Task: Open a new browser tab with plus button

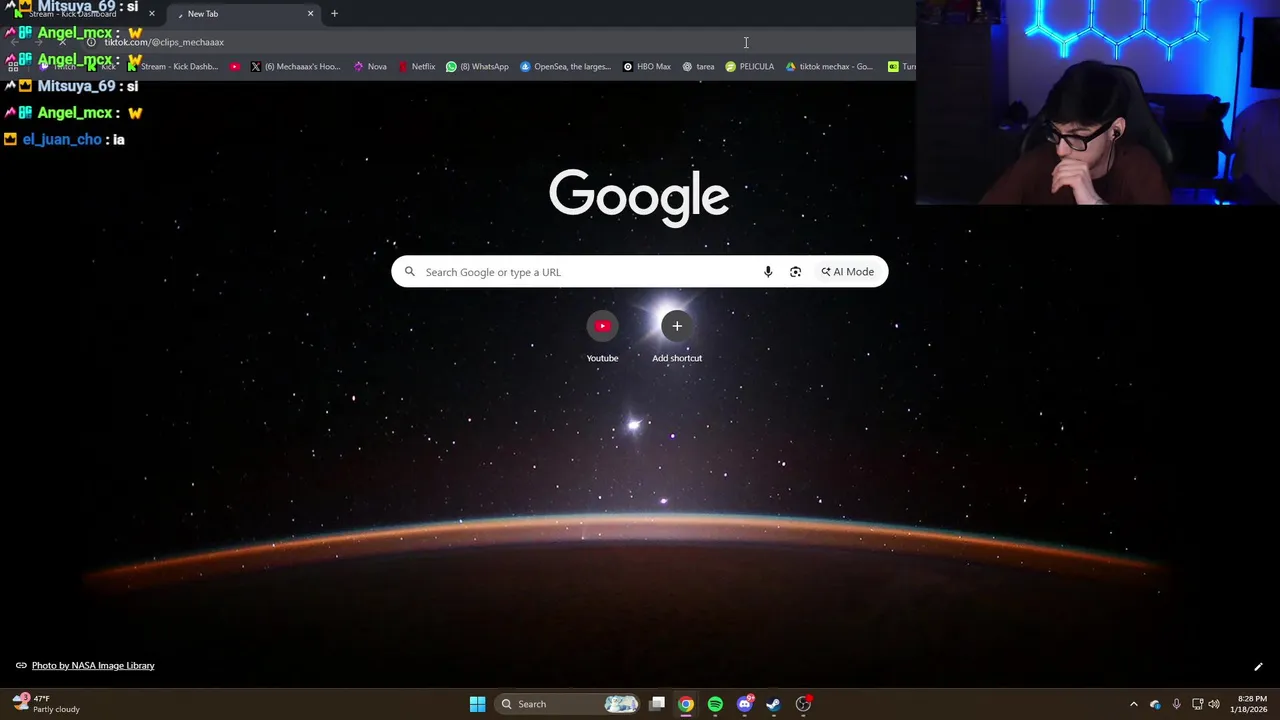Action: 334,14
